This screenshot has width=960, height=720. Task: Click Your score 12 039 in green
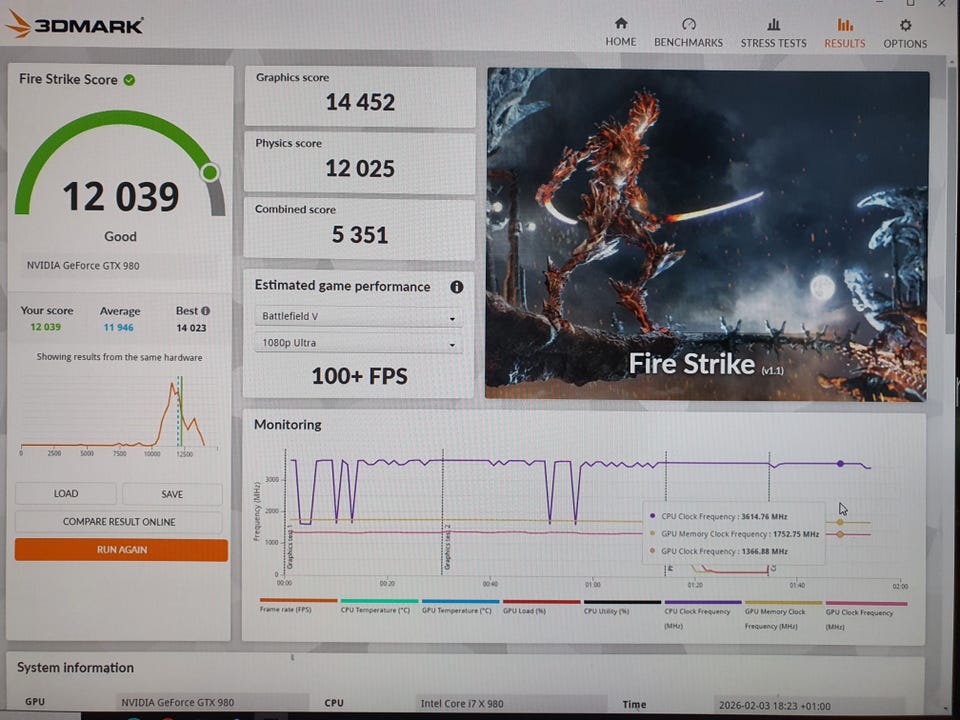click(x=45, y=327)
